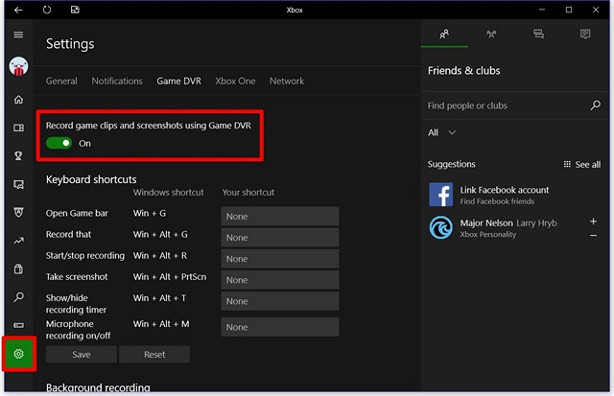
Task: Open the hamburger menu in sidebar
Action: tap(18, 35)
